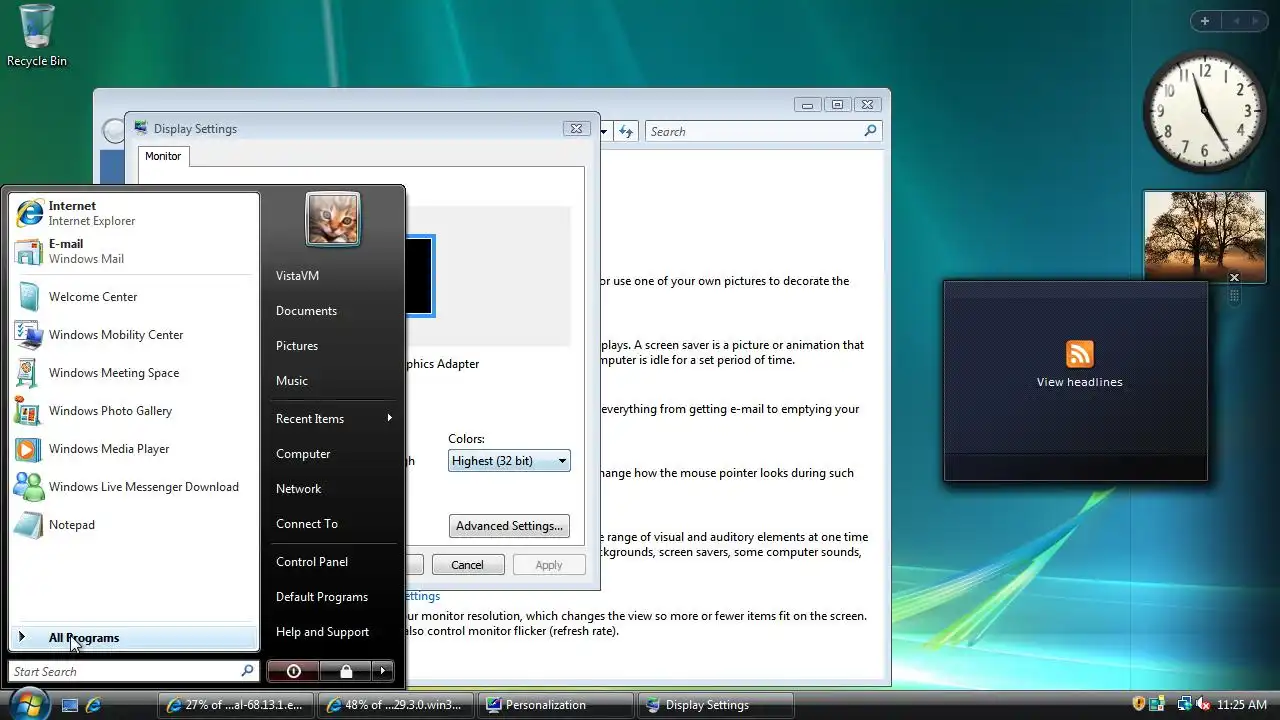The width and height of the screenshot is (1280, 720).
Task: Select the monitor preview in Display Settings
Action: pos(420,276)
